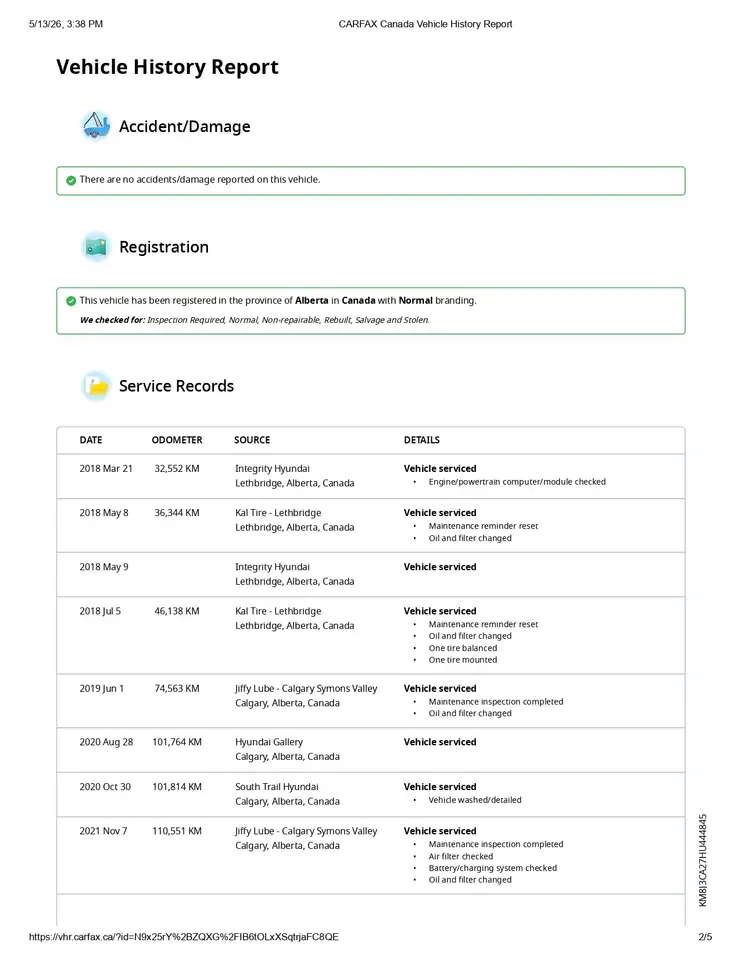Click 'Jiffy Lube - Calgary Symons Valley' in 2019 row
741x960 pixels.
[x=306, y=688]
